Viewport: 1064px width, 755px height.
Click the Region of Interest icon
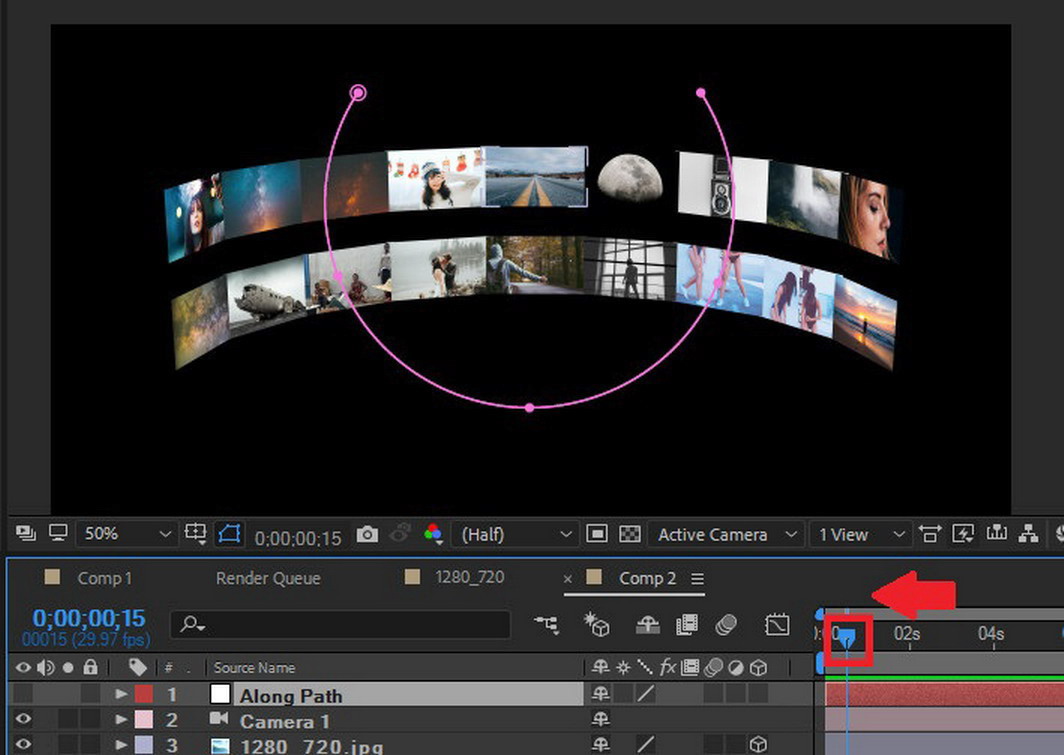click(596, 535)
